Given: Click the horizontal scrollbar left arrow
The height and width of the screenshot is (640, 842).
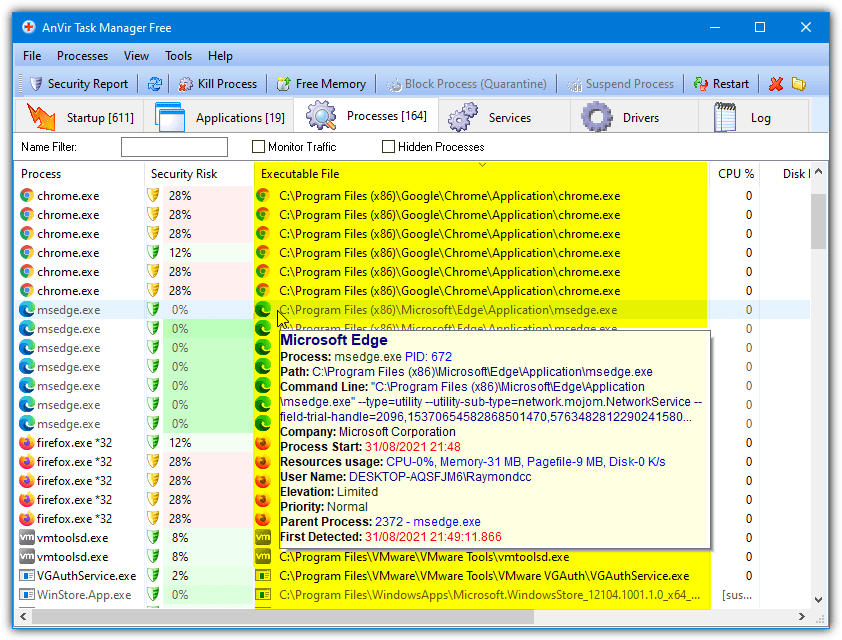Looking at the screenshot, I should tap(23, 616).
